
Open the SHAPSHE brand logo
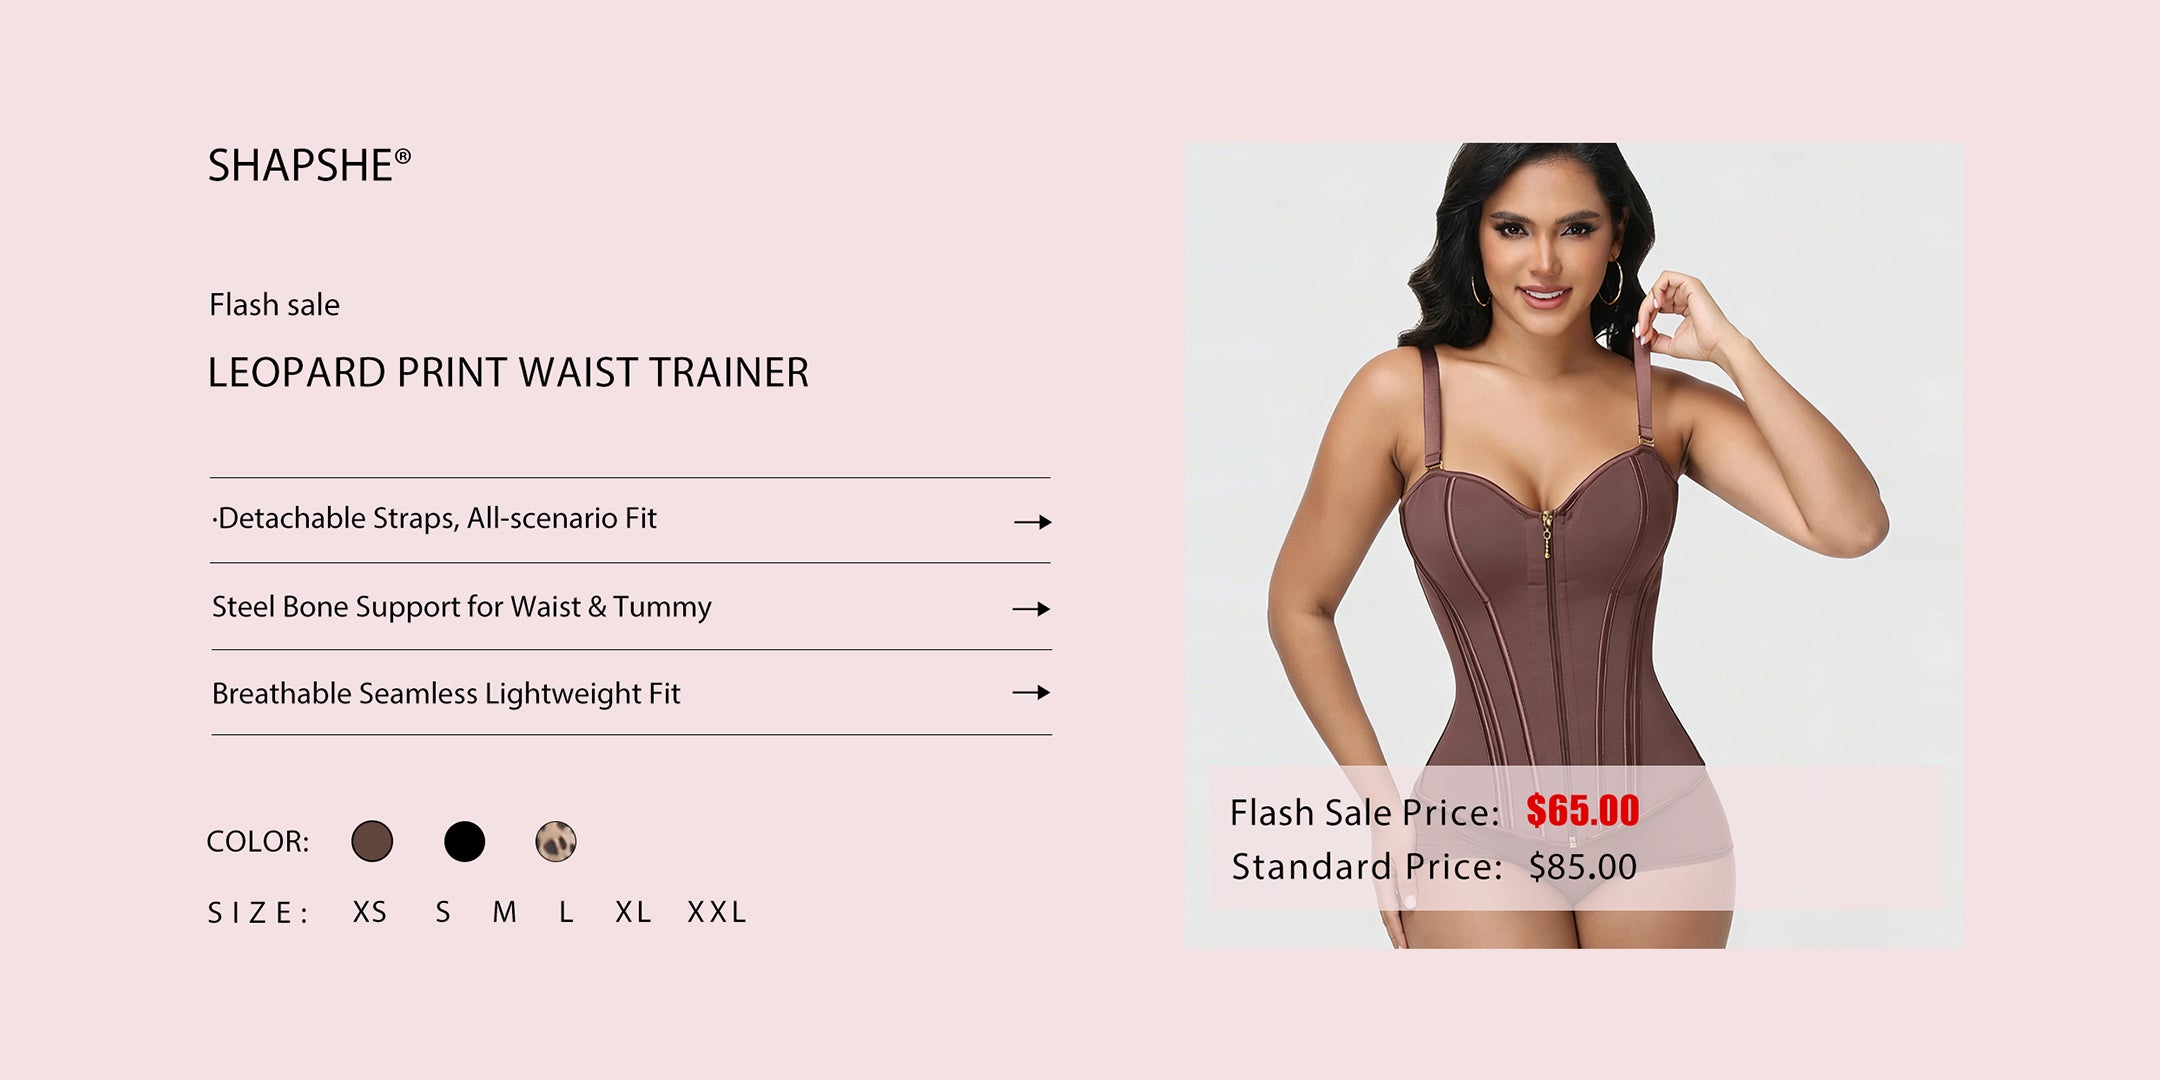[x=309, y=165]
